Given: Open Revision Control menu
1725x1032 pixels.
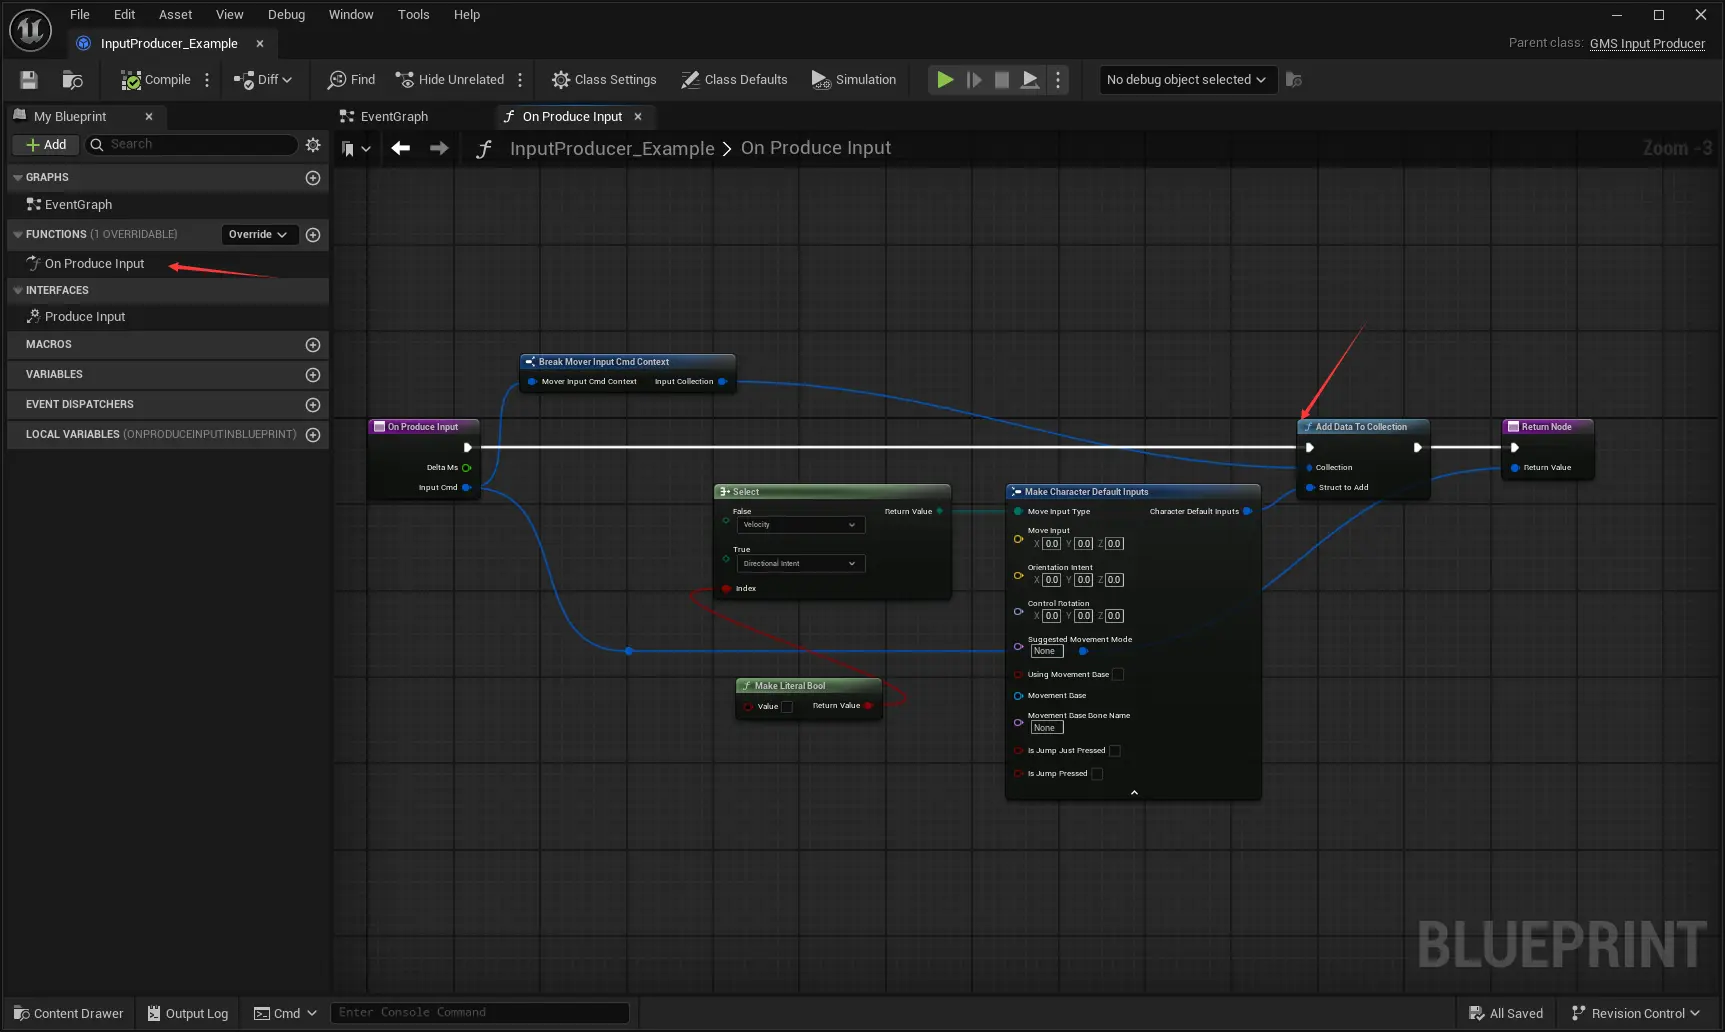Looking at the screenshot, I should click(x=1636, y=1013).
